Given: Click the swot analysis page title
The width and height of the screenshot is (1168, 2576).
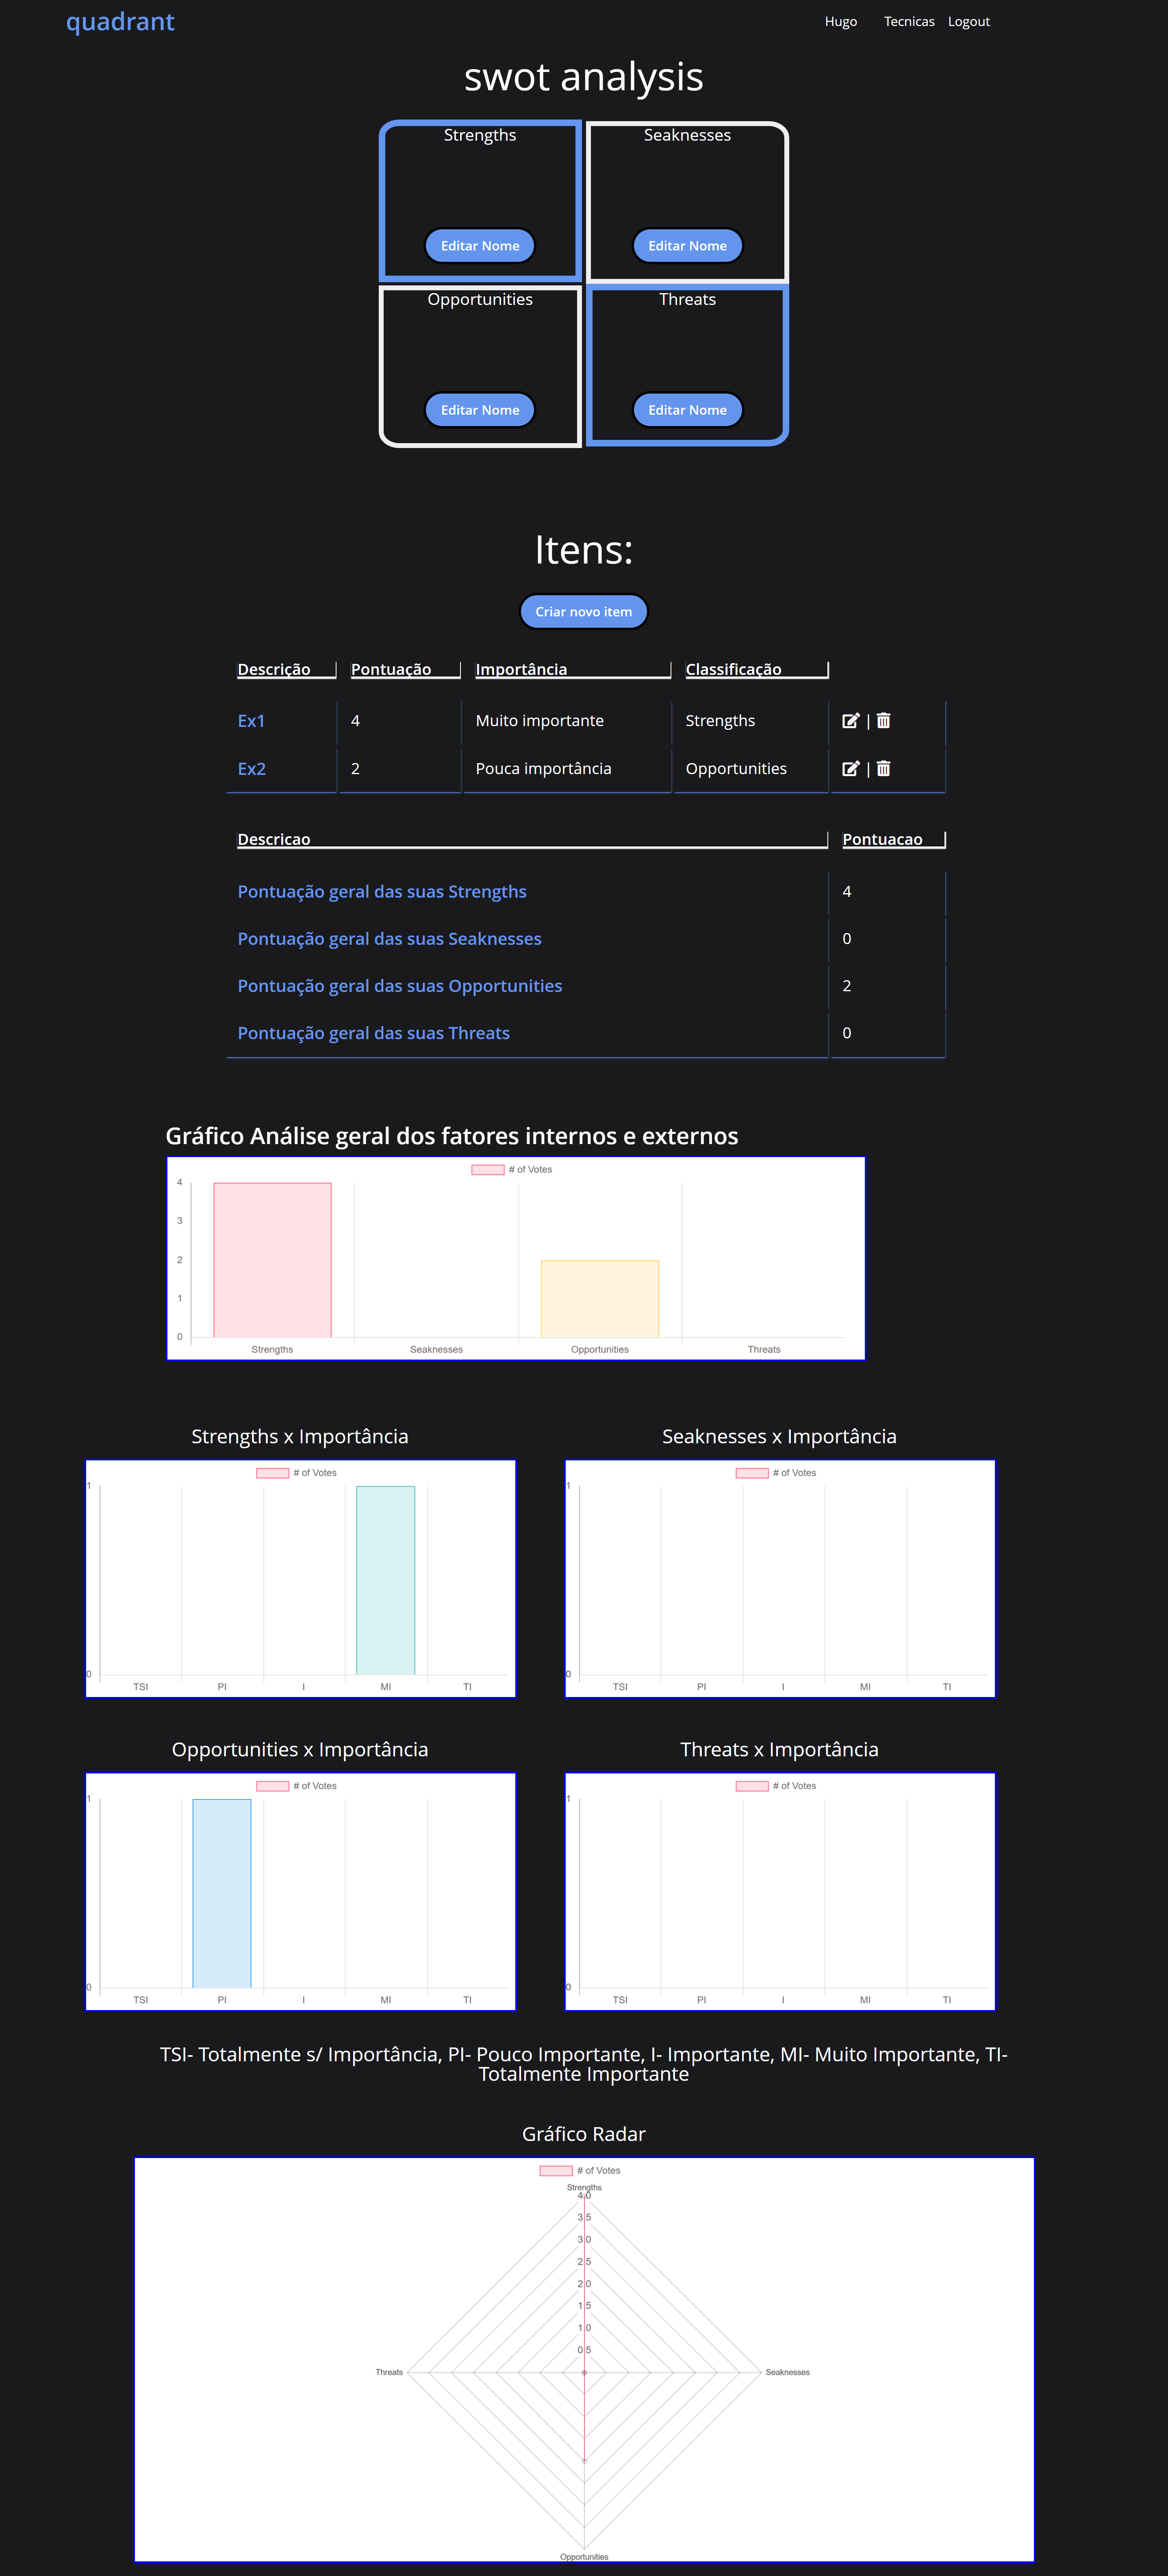Looking at the screenshot, I should [584, 77].
